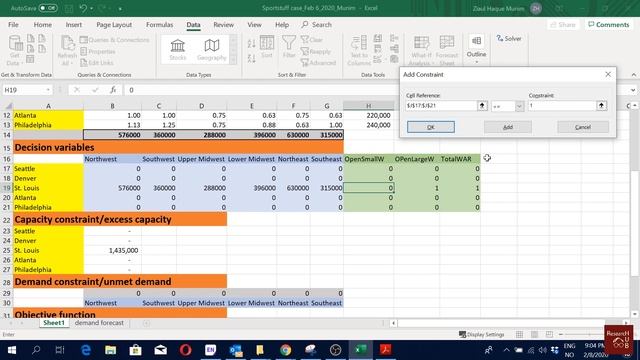The width and height of the screenshot is (640, 360).
Task: Select the Select All corner triangle
Action: (7, 106)
